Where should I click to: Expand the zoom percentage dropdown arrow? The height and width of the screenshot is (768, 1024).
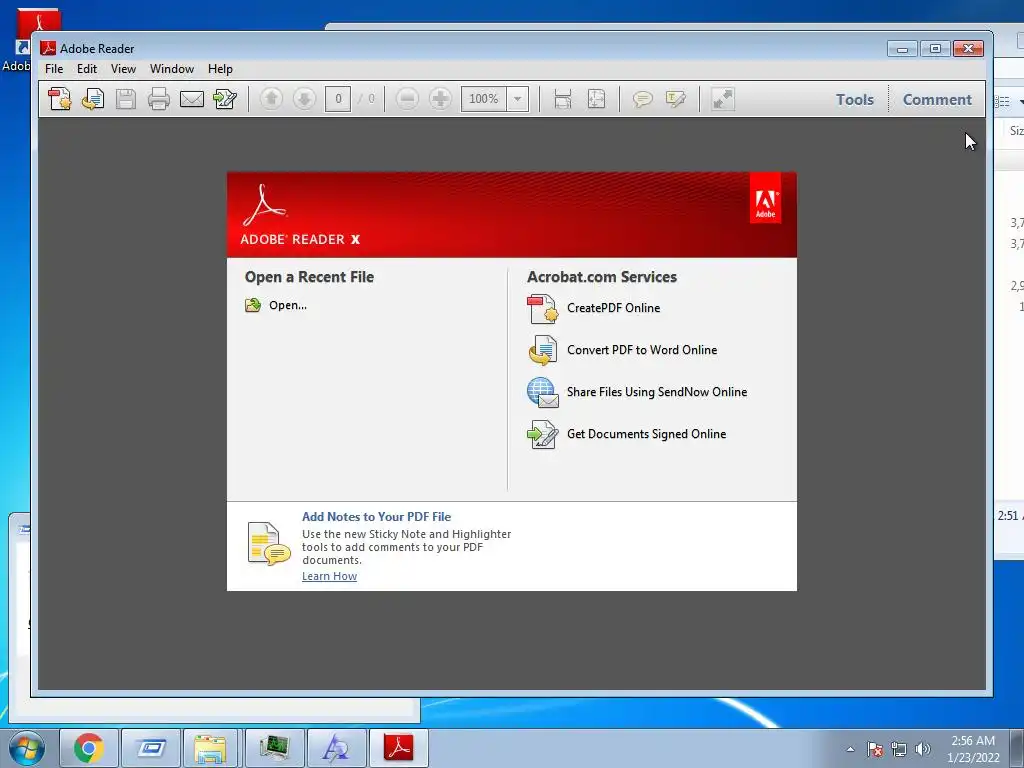tap(517, 99)
